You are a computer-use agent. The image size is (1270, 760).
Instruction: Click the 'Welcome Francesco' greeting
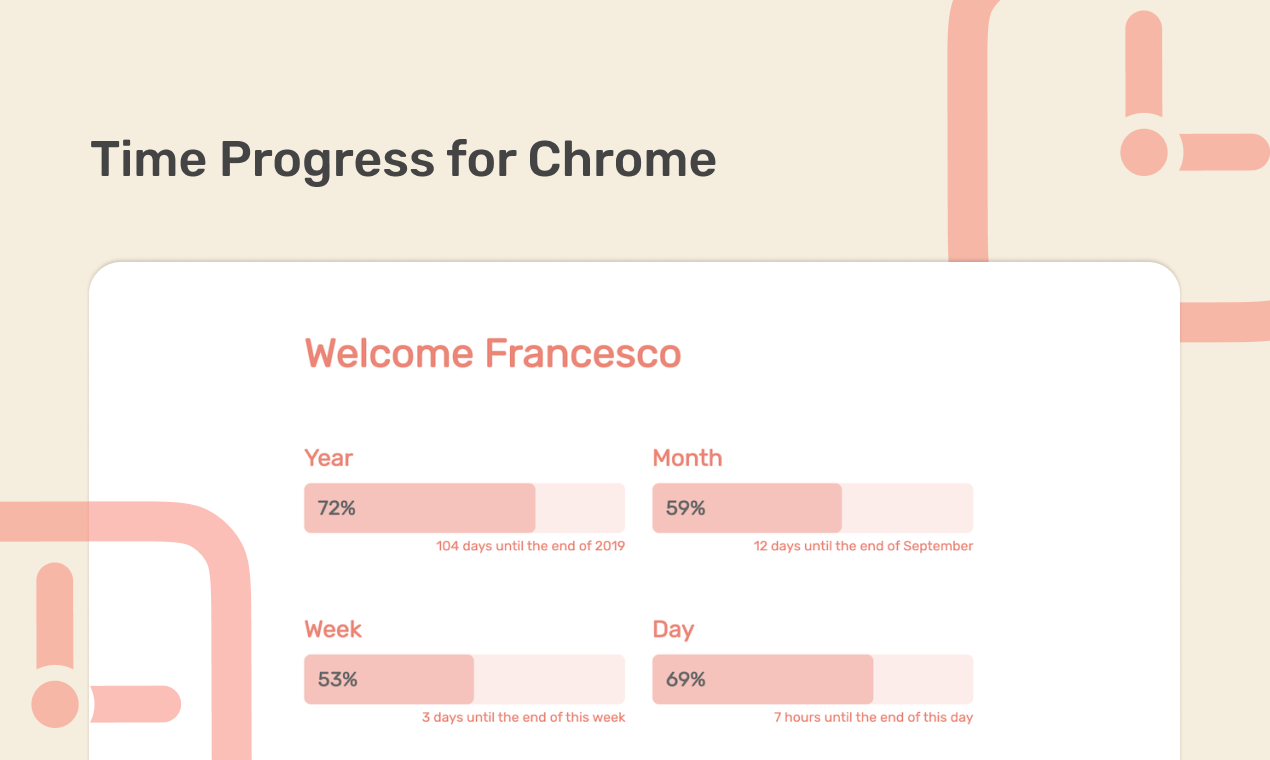[x=492, y=354]
